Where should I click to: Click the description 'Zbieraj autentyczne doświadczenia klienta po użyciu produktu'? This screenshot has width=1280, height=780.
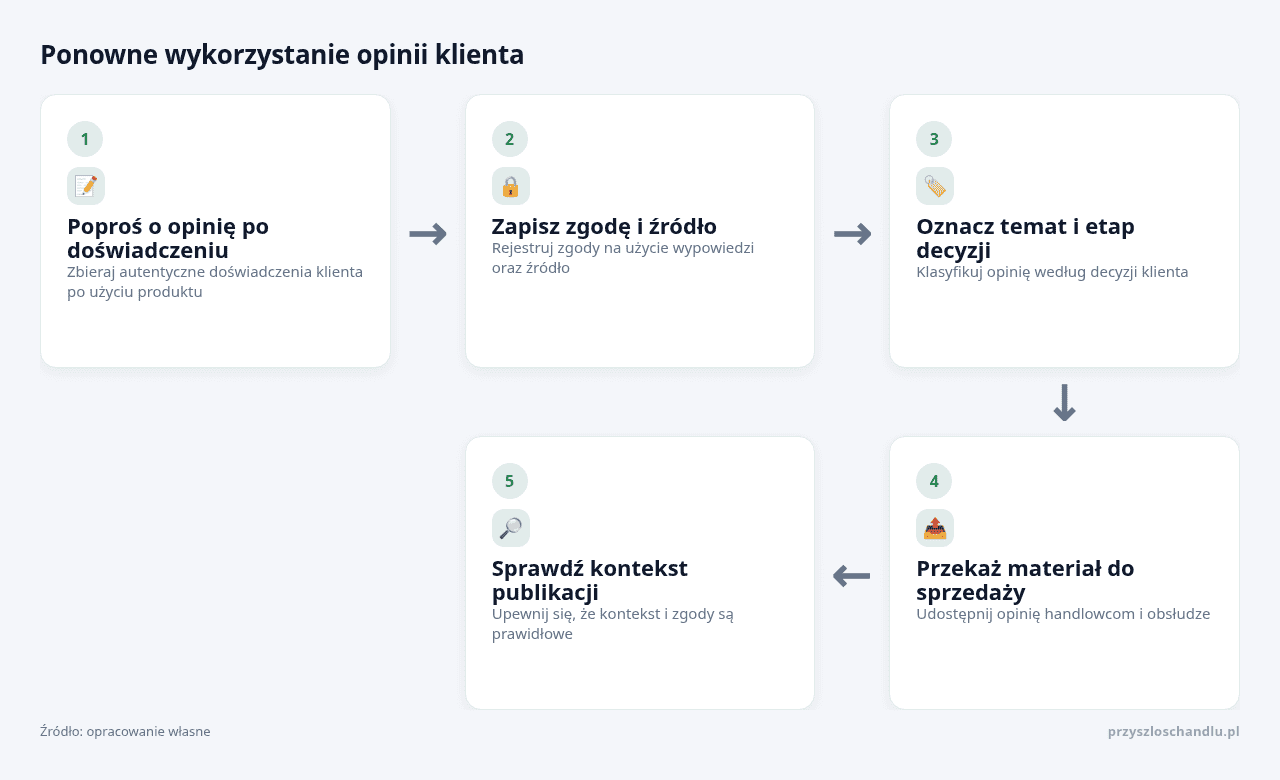point(215,282)
